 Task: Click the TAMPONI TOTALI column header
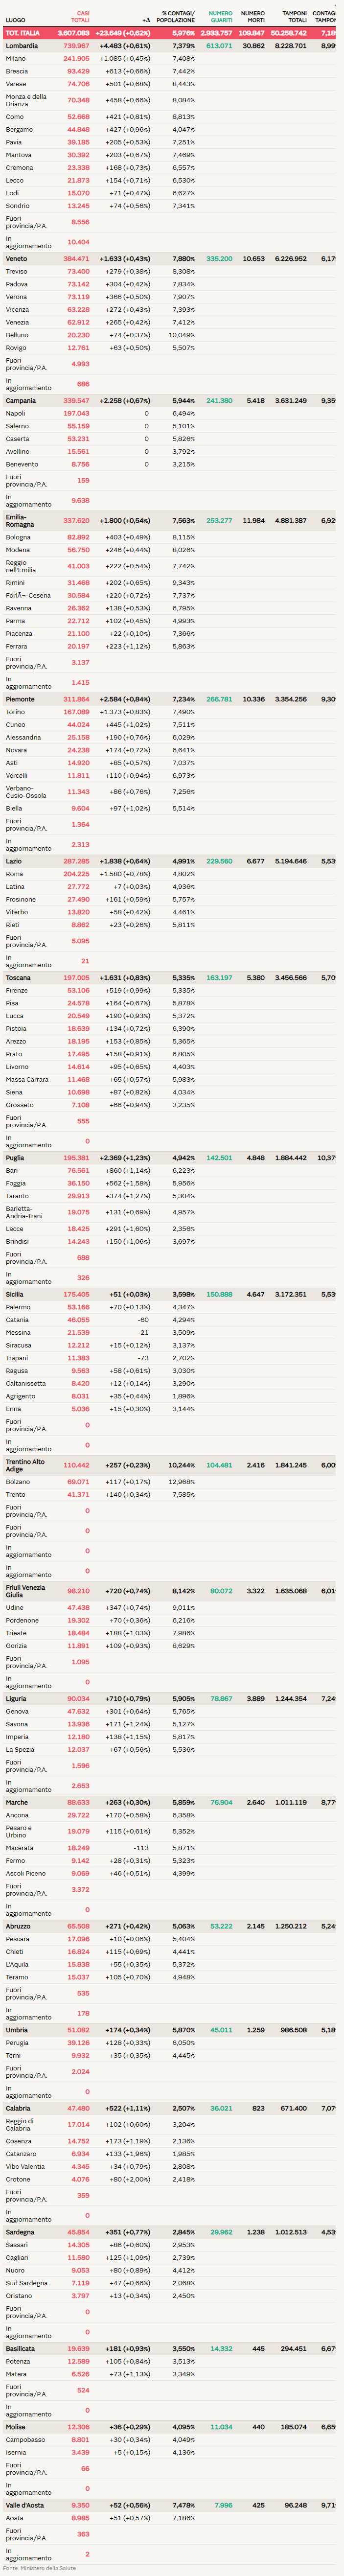294,17
